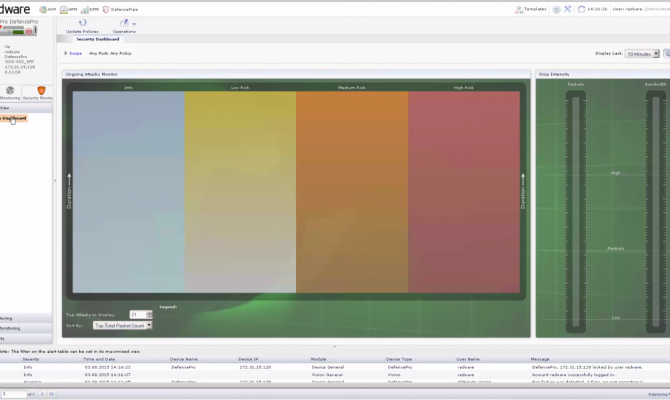Click the Top Attacks to Display spinner arrows
Image resolution: width=670 pixels, height=400 pixels.
click(149, 315)
